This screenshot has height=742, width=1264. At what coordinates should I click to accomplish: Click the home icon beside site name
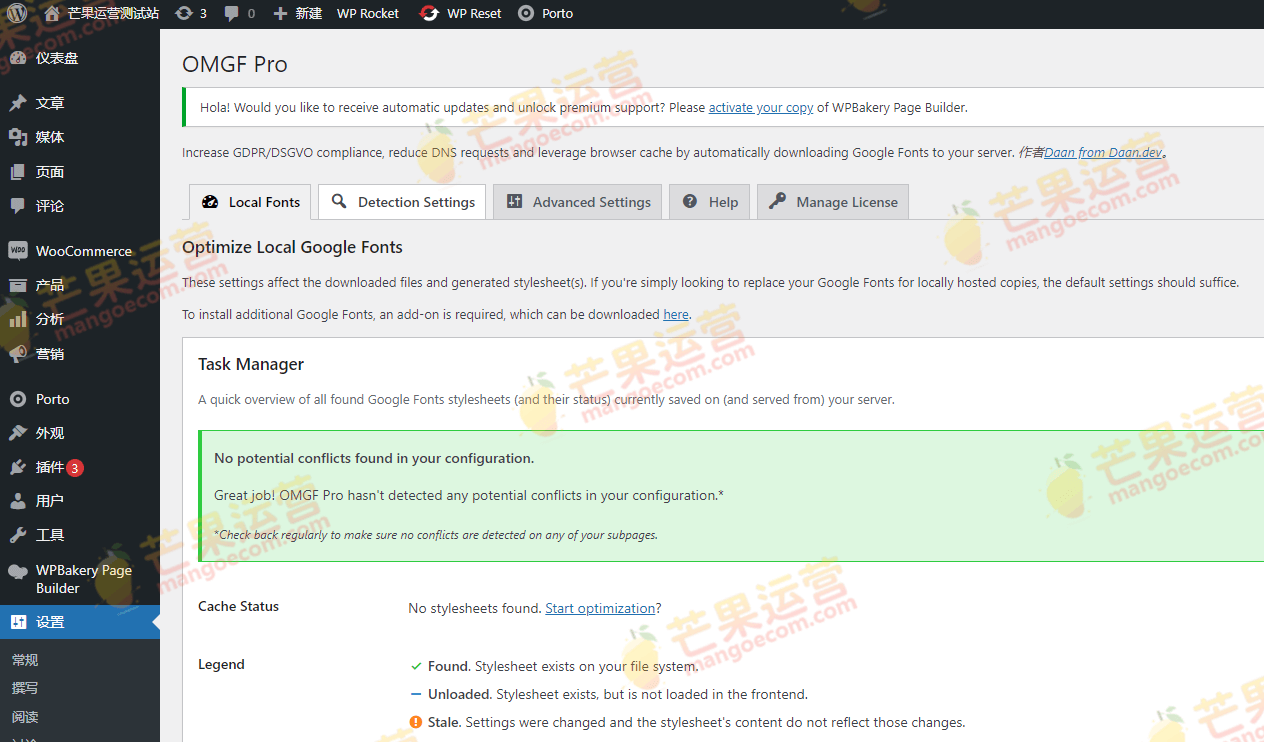coord(52,13)
